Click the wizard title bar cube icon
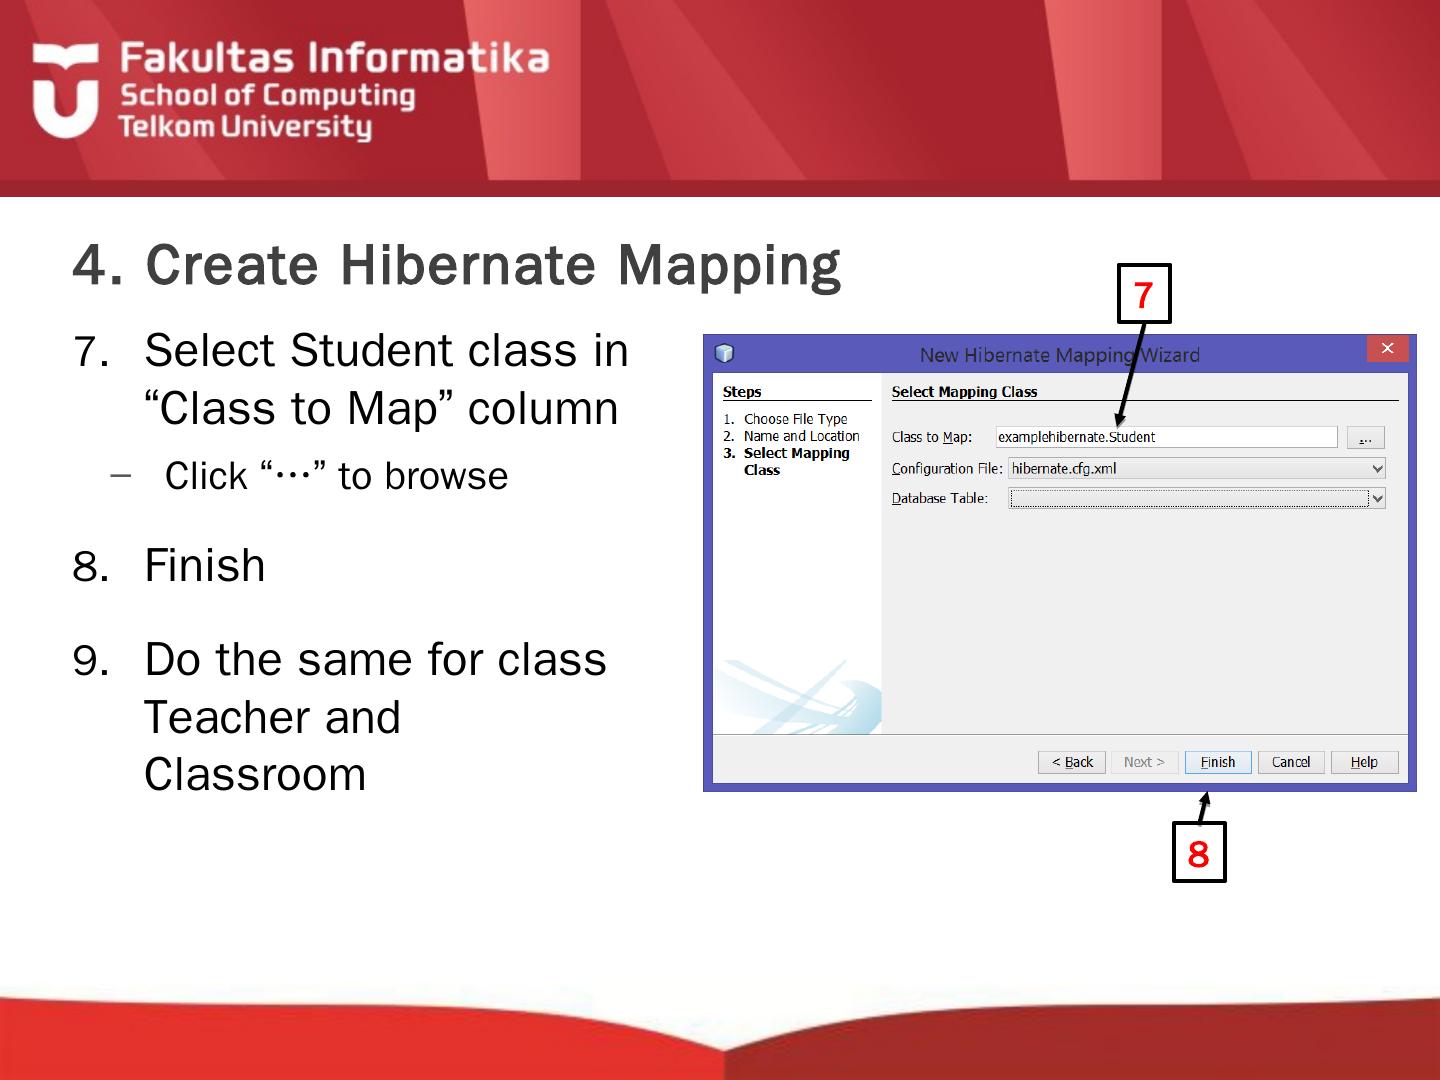This screenshot has width=1440, height=1080. point(725,354)
